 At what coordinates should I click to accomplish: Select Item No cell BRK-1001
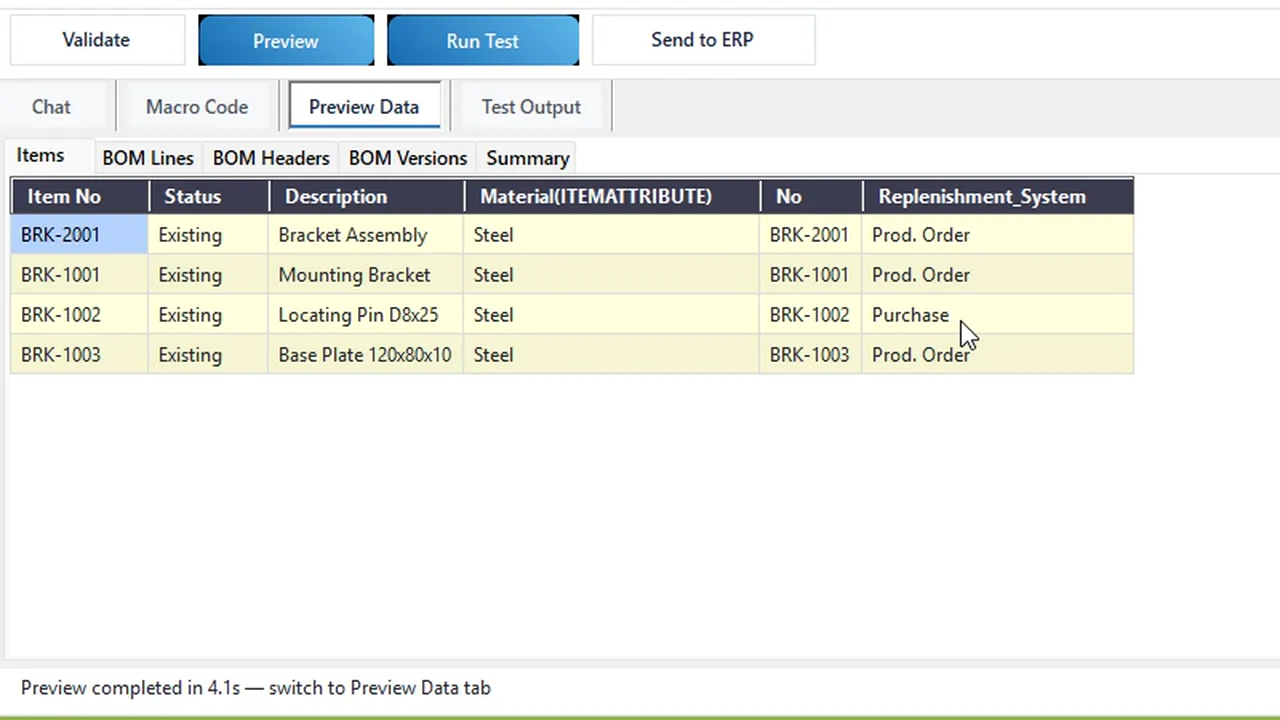pyautogui.click(x=80, y=275)
